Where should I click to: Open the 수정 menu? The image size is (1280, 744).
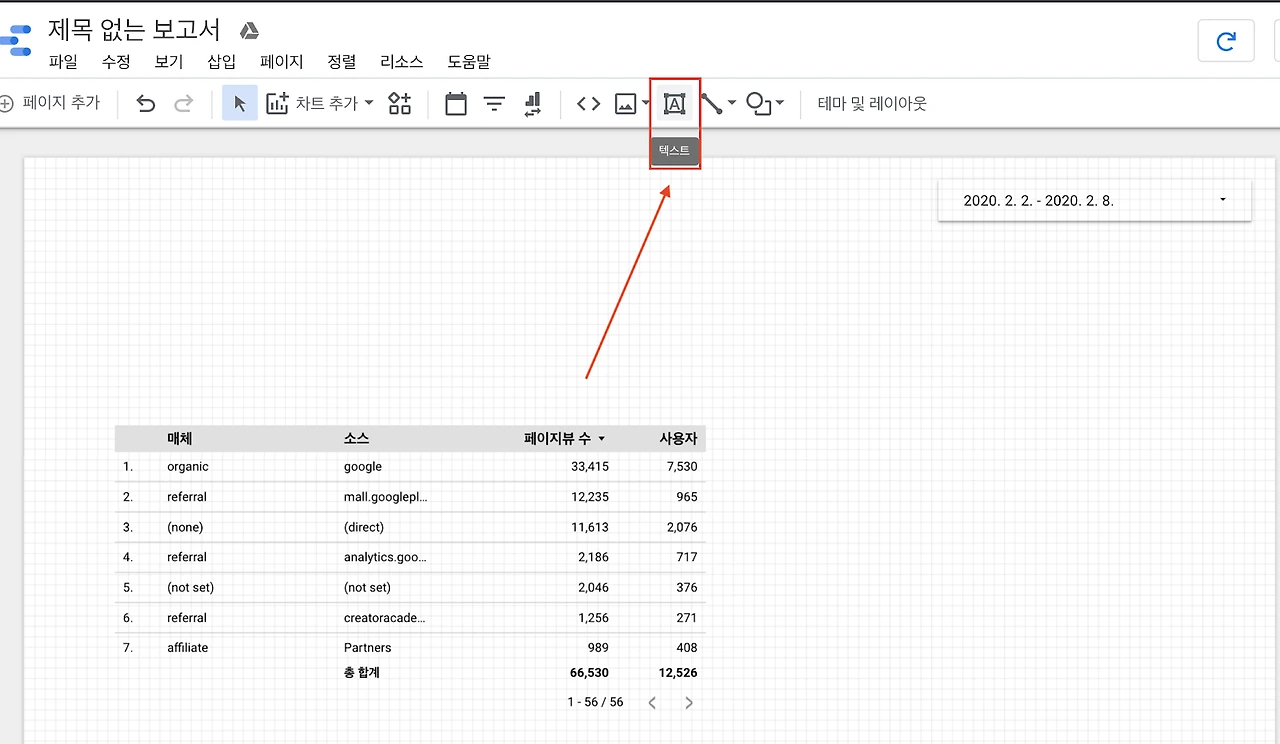click(x=116, y=62)
